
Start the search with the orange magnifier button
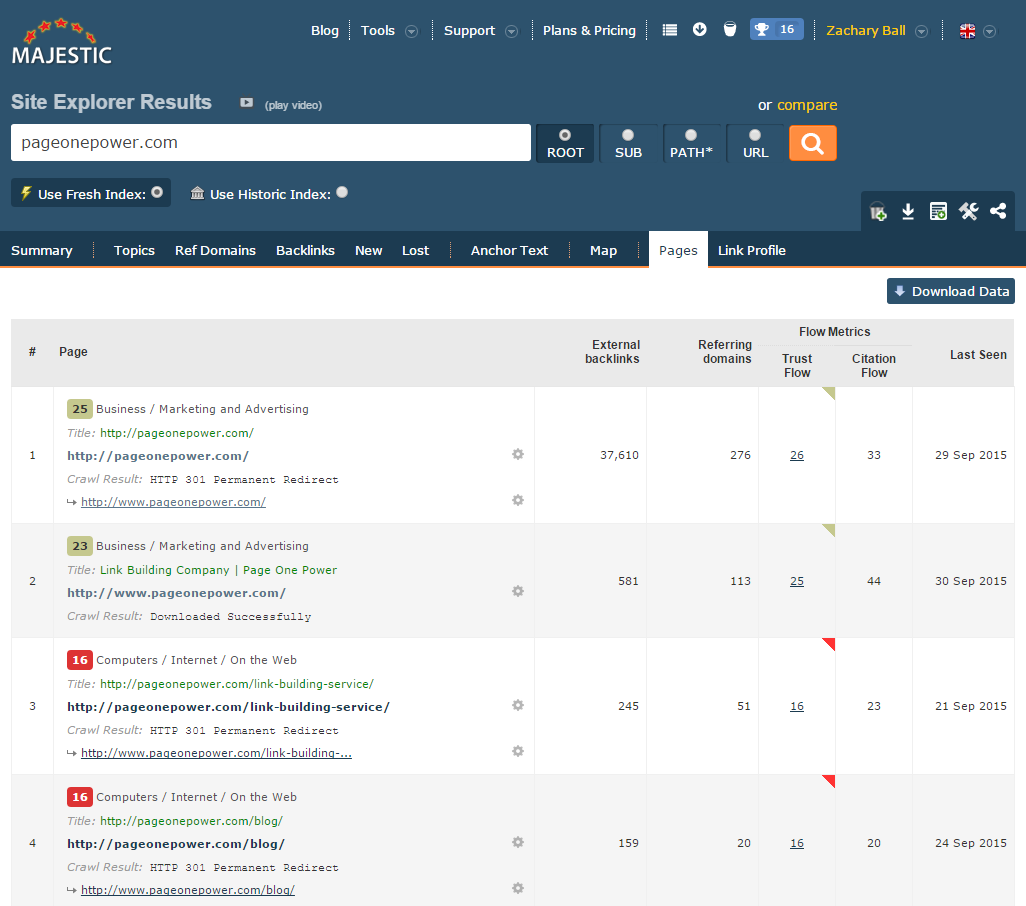pyautogui.click(x=812, y=143)
